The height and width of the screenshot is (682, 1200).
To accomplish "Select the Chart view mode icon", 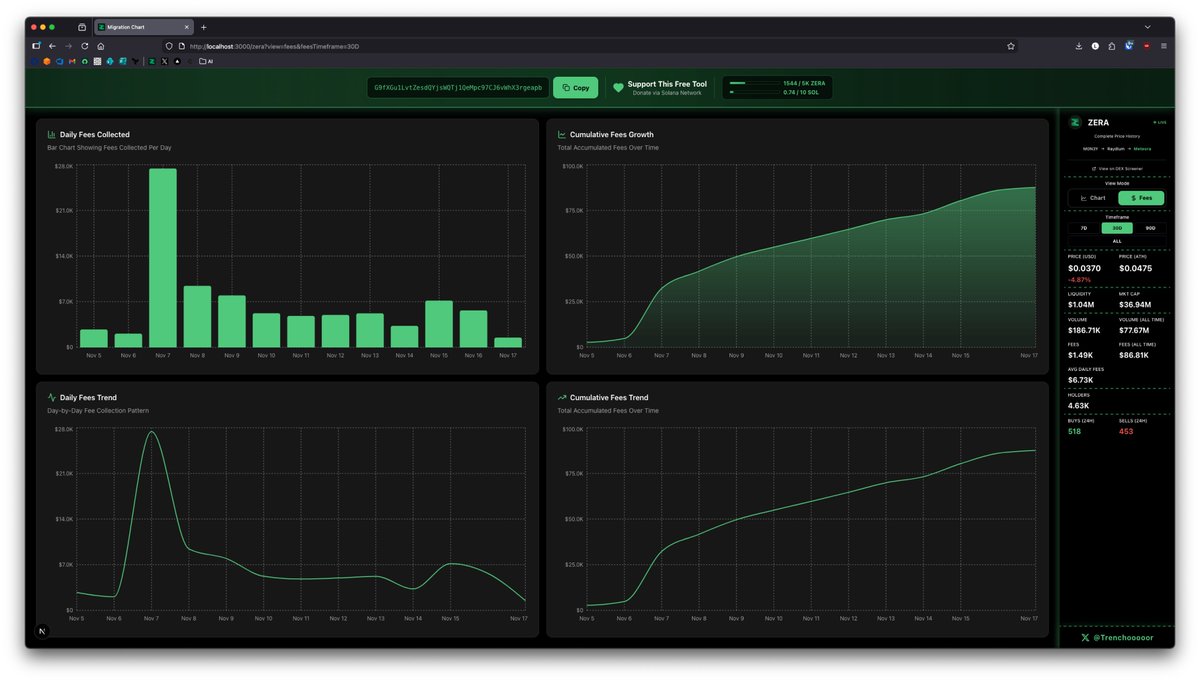I will point(1084,198).
